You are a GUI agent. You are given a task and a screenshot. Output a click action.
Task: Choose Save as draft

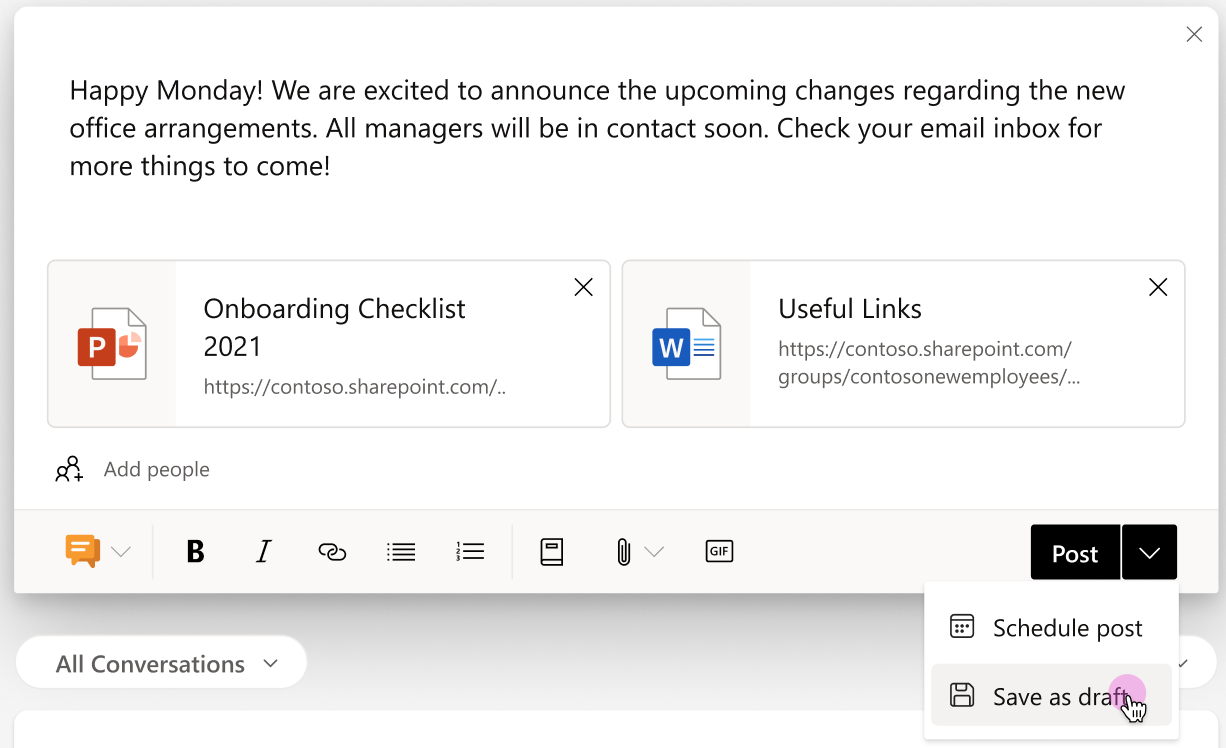[x=1045, y=695]
